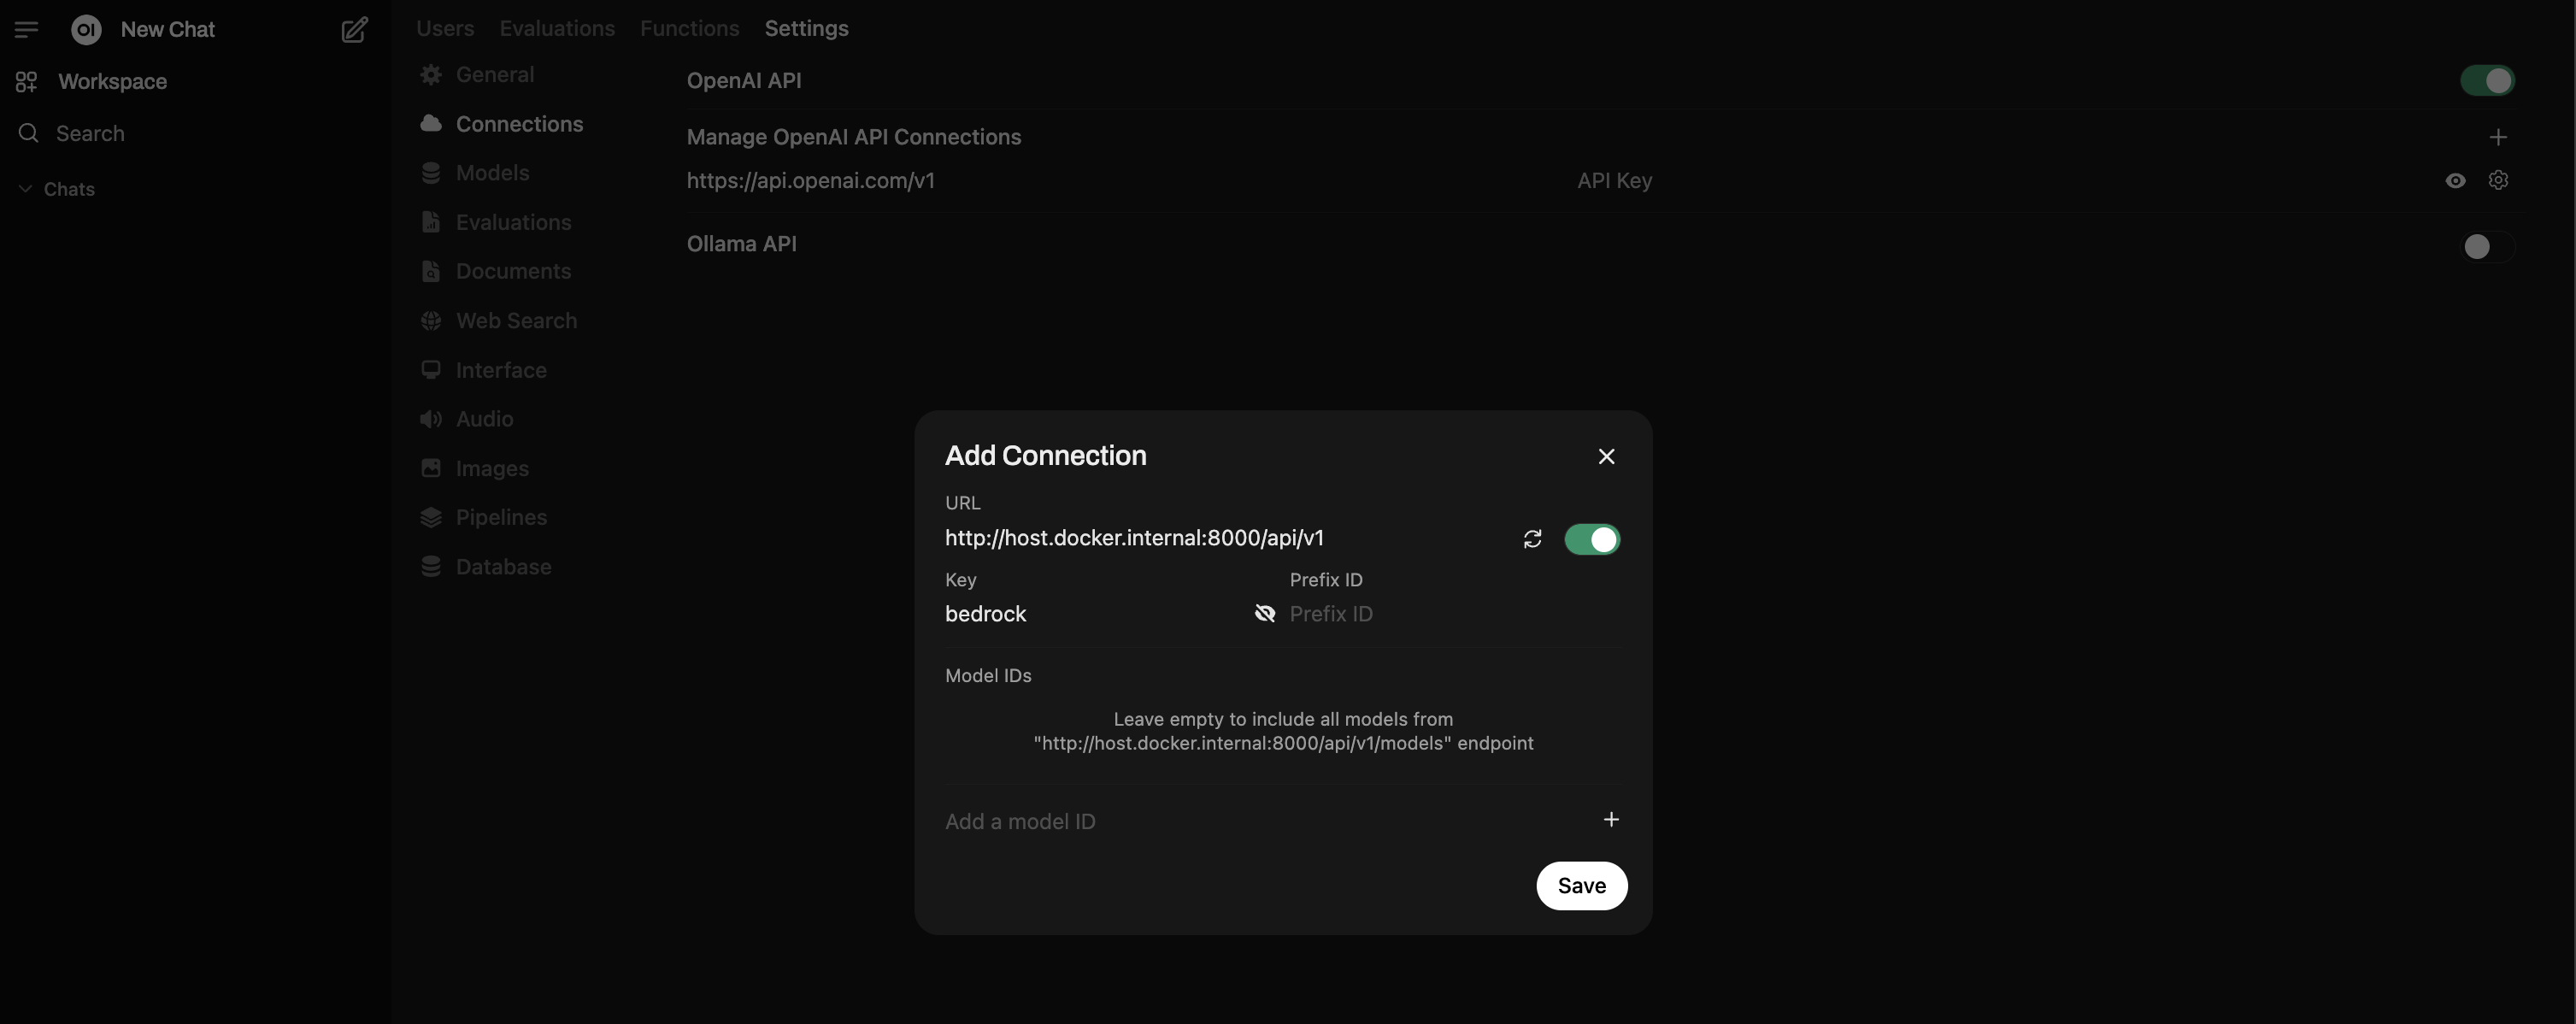Open the Functions tab

click(689, 28)
